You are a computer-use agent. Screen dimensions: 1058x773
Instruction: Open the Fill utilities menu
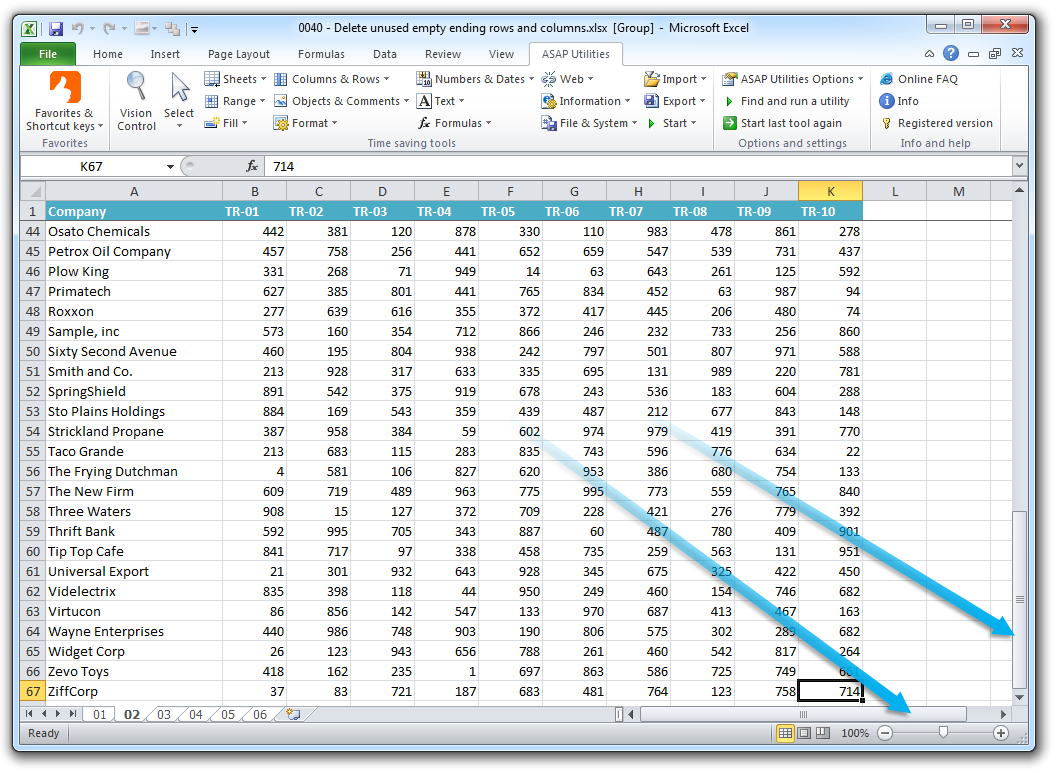point(226,123)
